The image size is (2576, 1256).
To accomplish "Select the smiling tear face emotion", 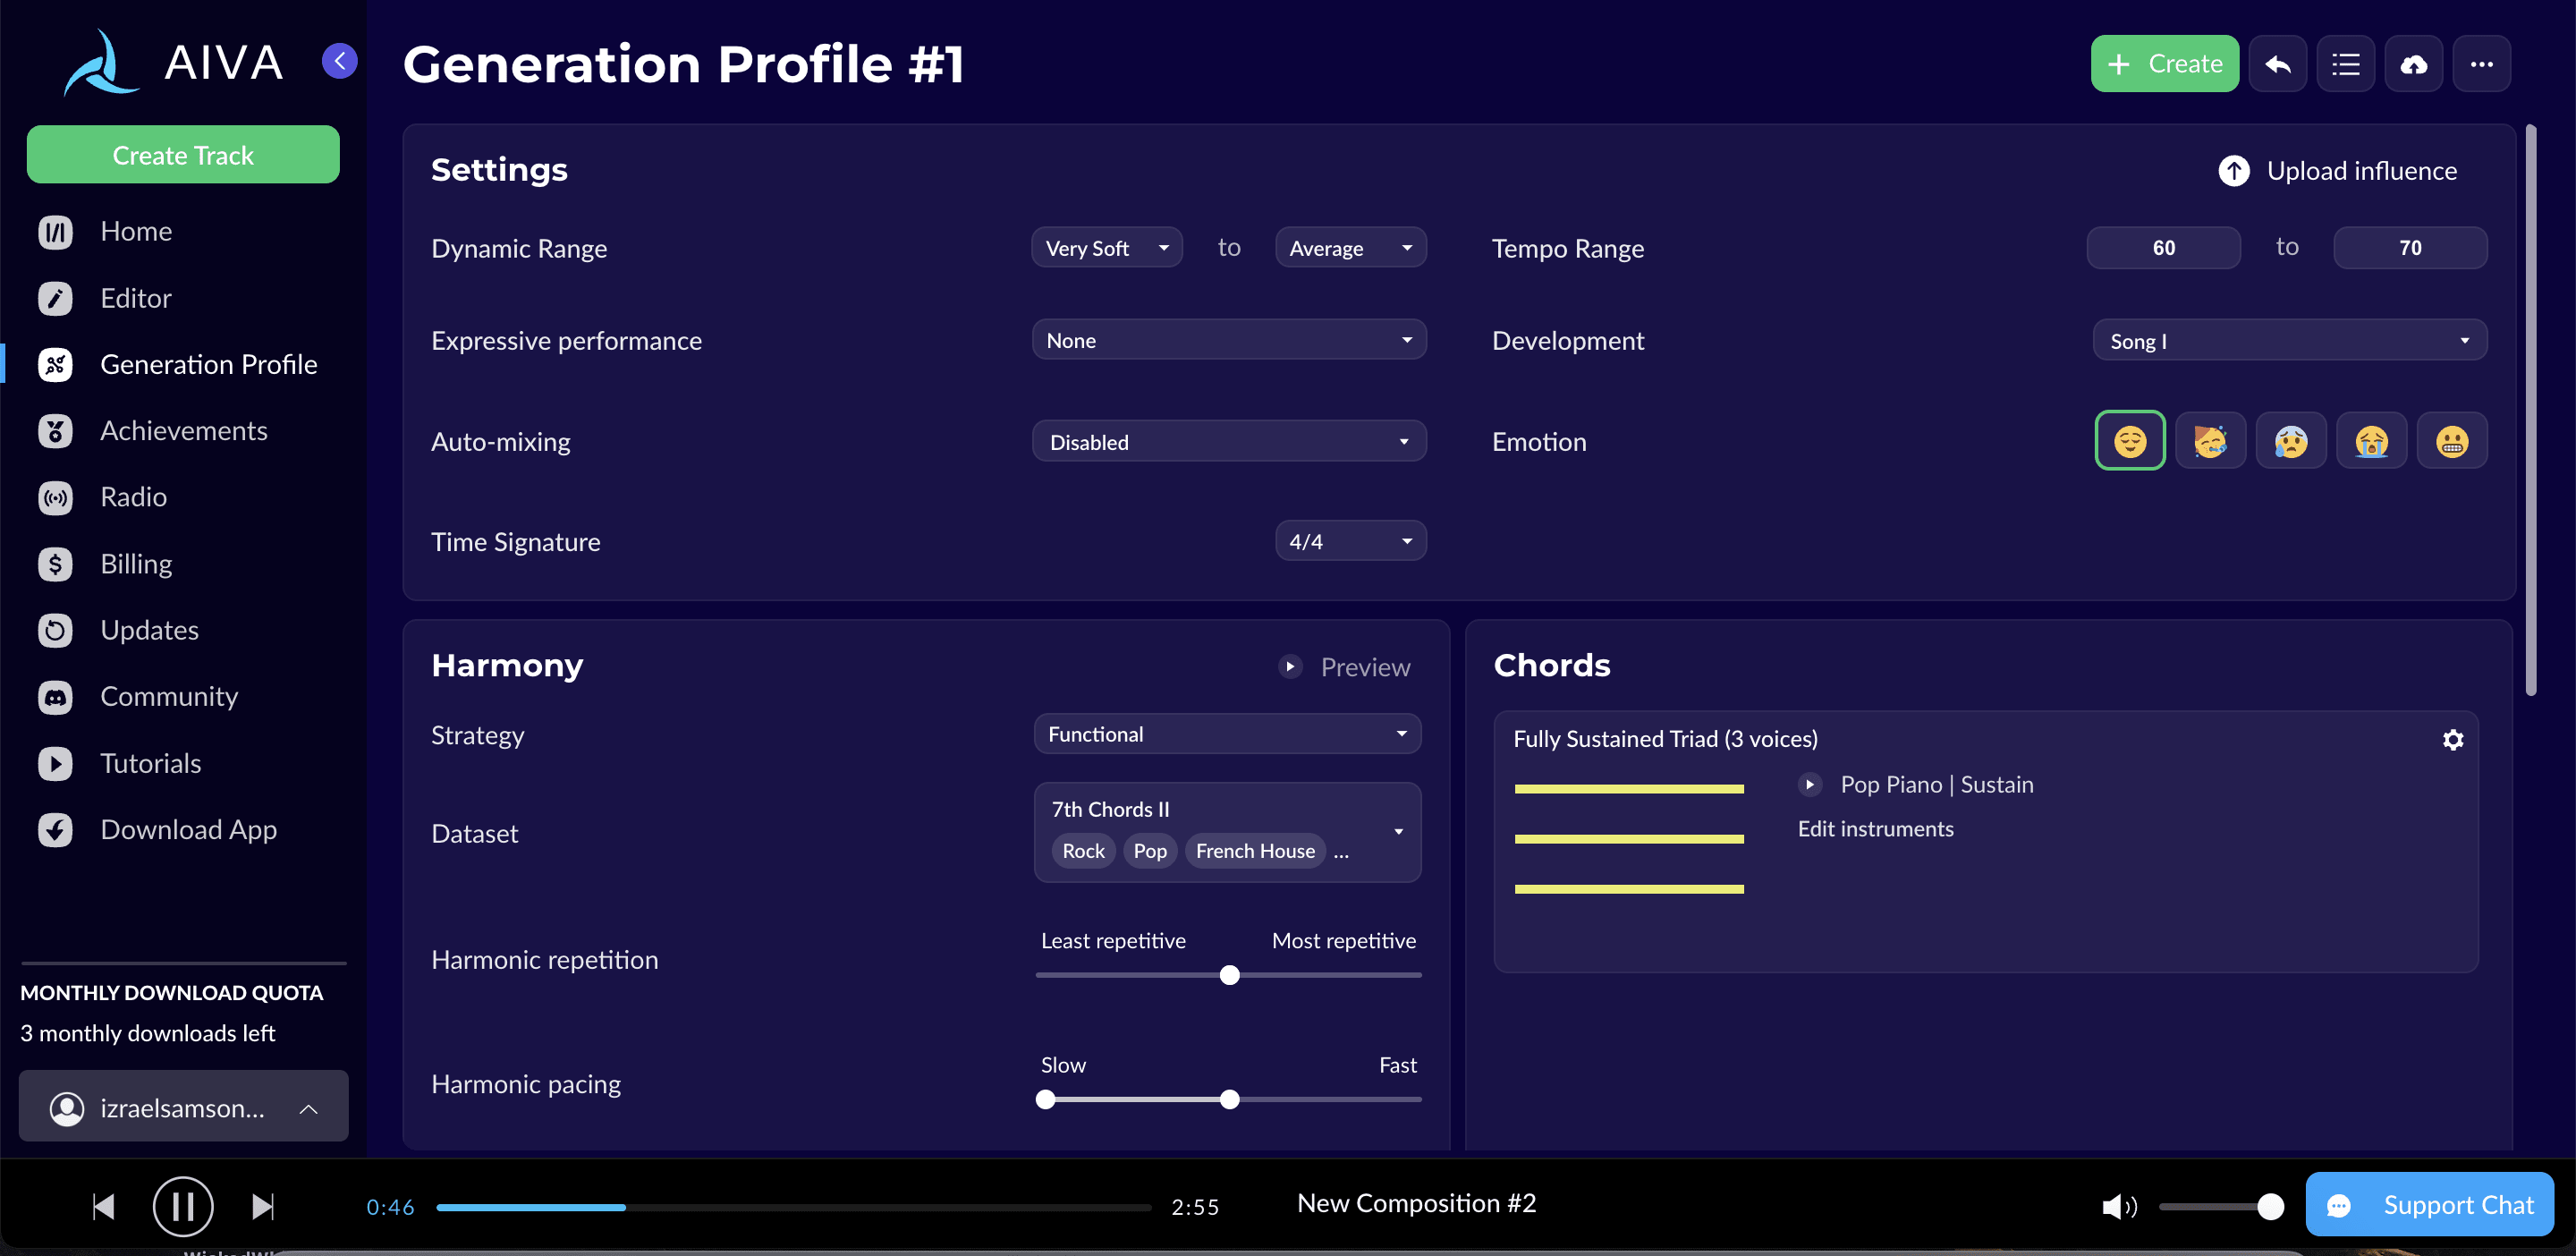I will pos(2210,441).
